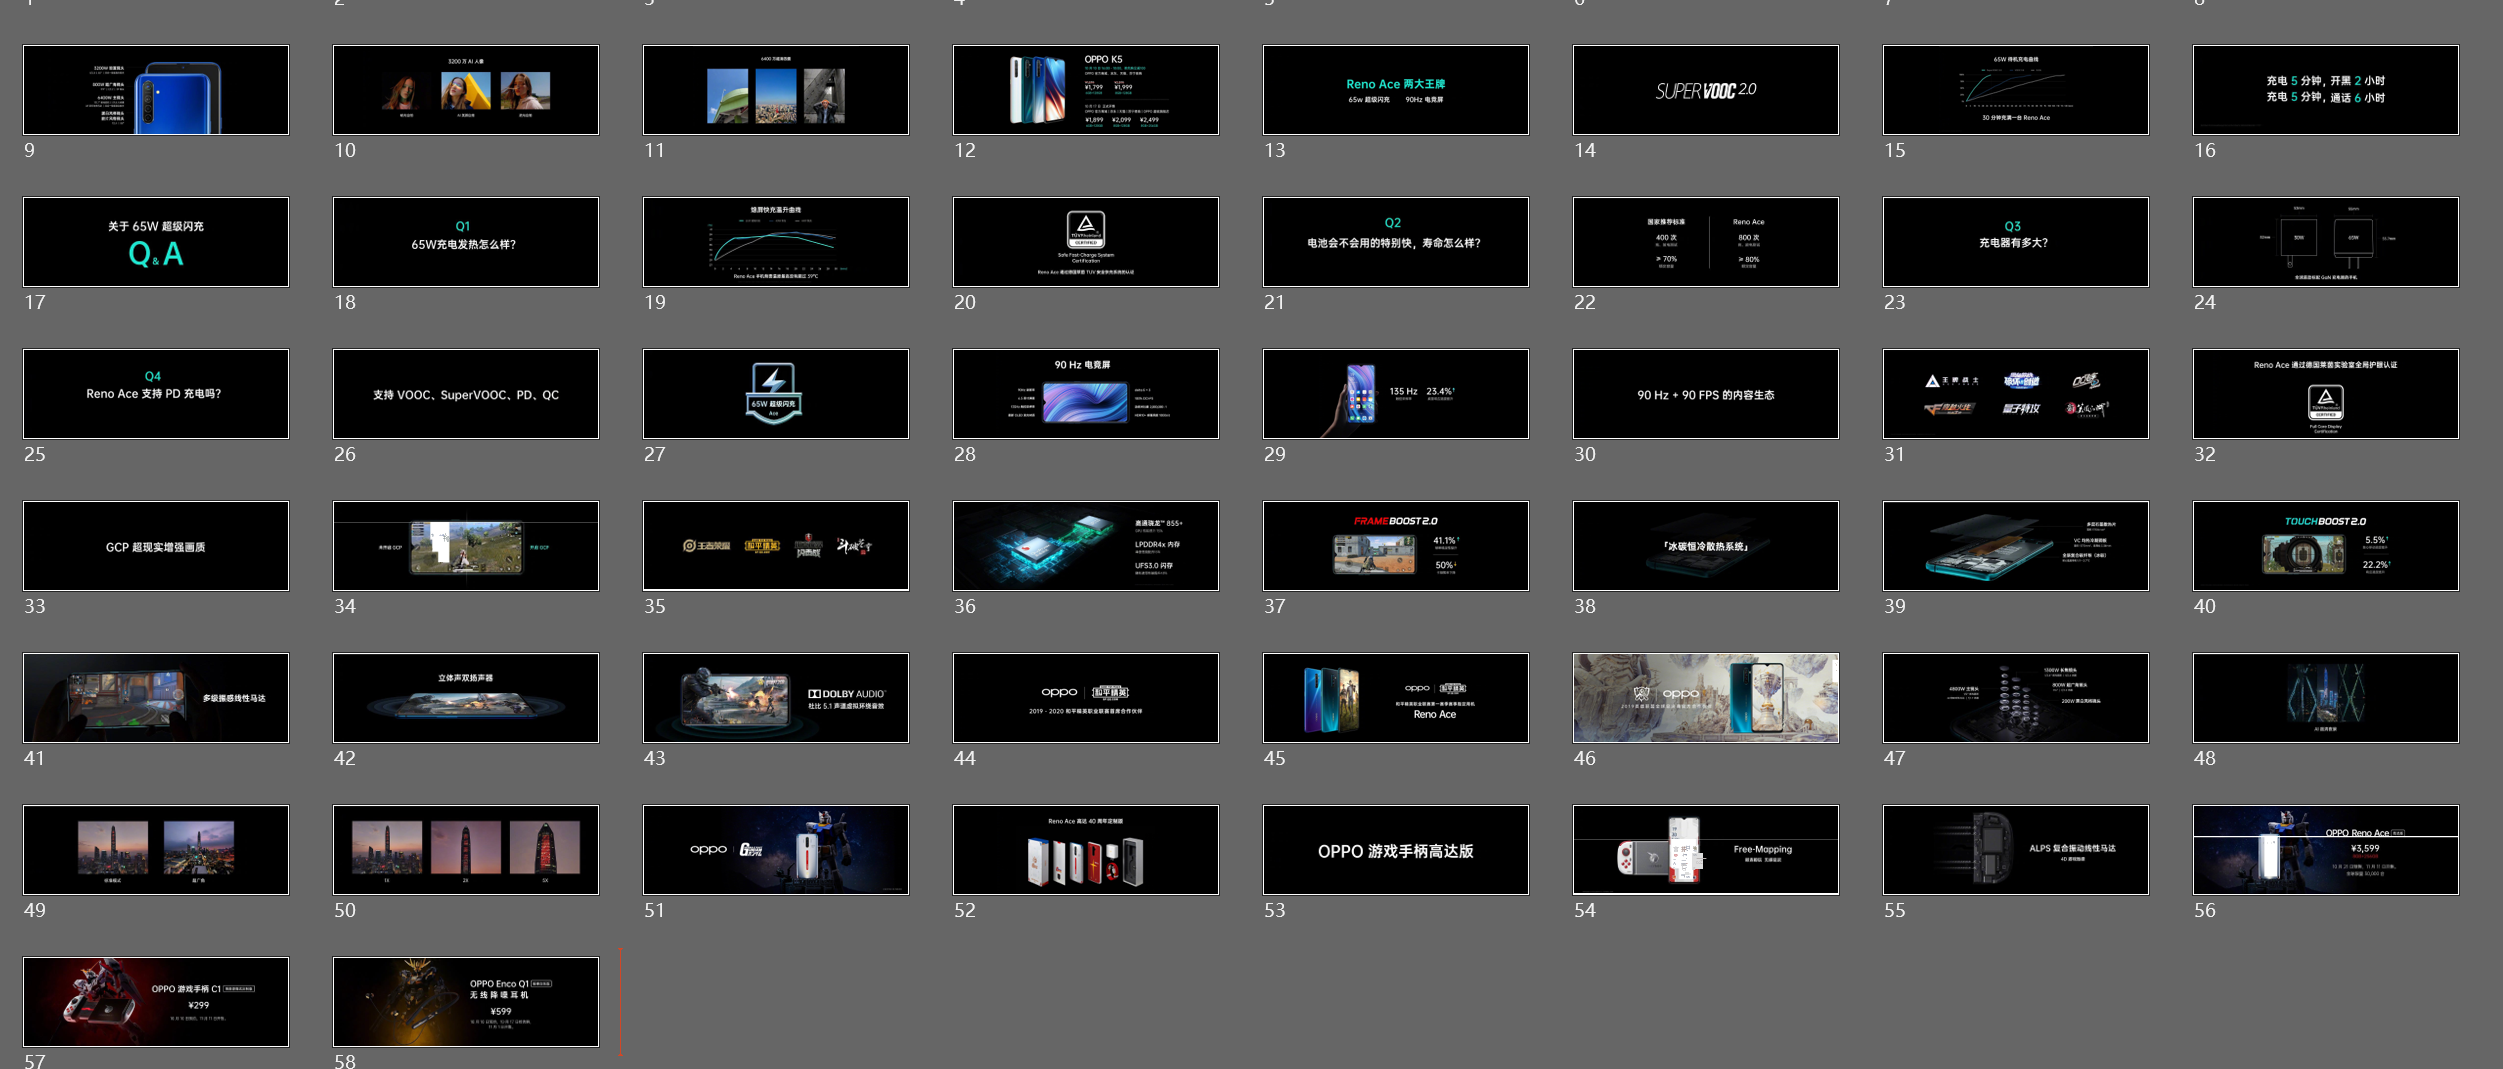Select slide 36 Snapdragon 855+ chip
This screenshot has width=2503, height=1069.
pos(1086,546)
